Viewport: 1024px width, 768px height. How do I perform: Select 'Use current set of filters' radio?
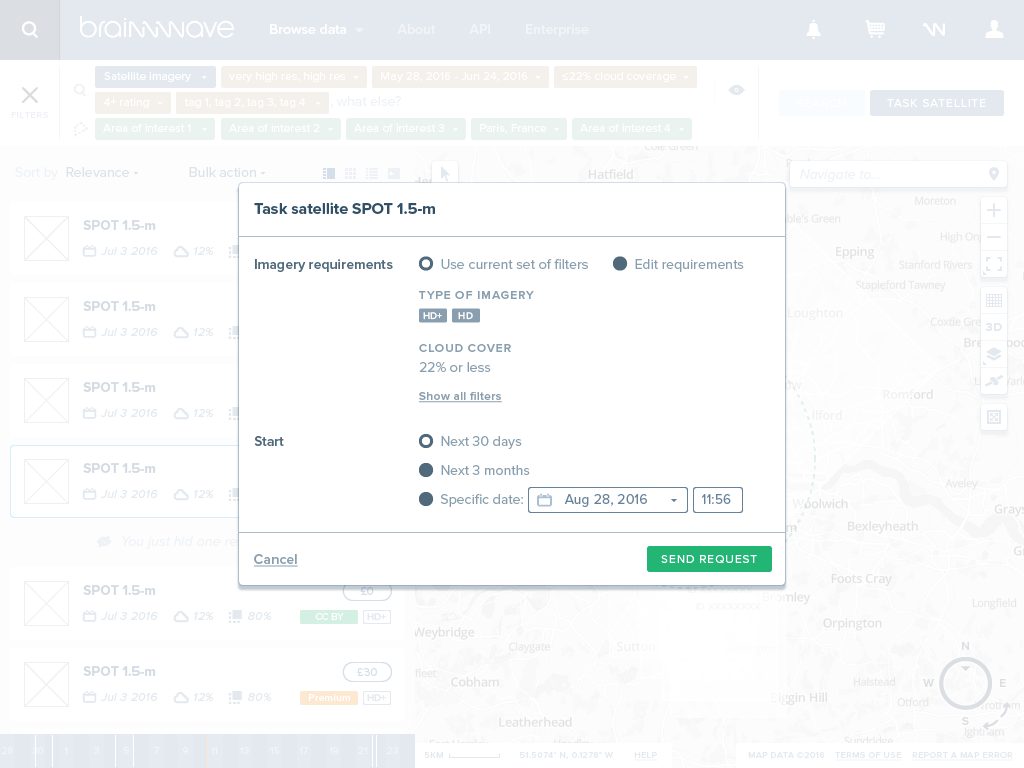(x=426, y=264)
